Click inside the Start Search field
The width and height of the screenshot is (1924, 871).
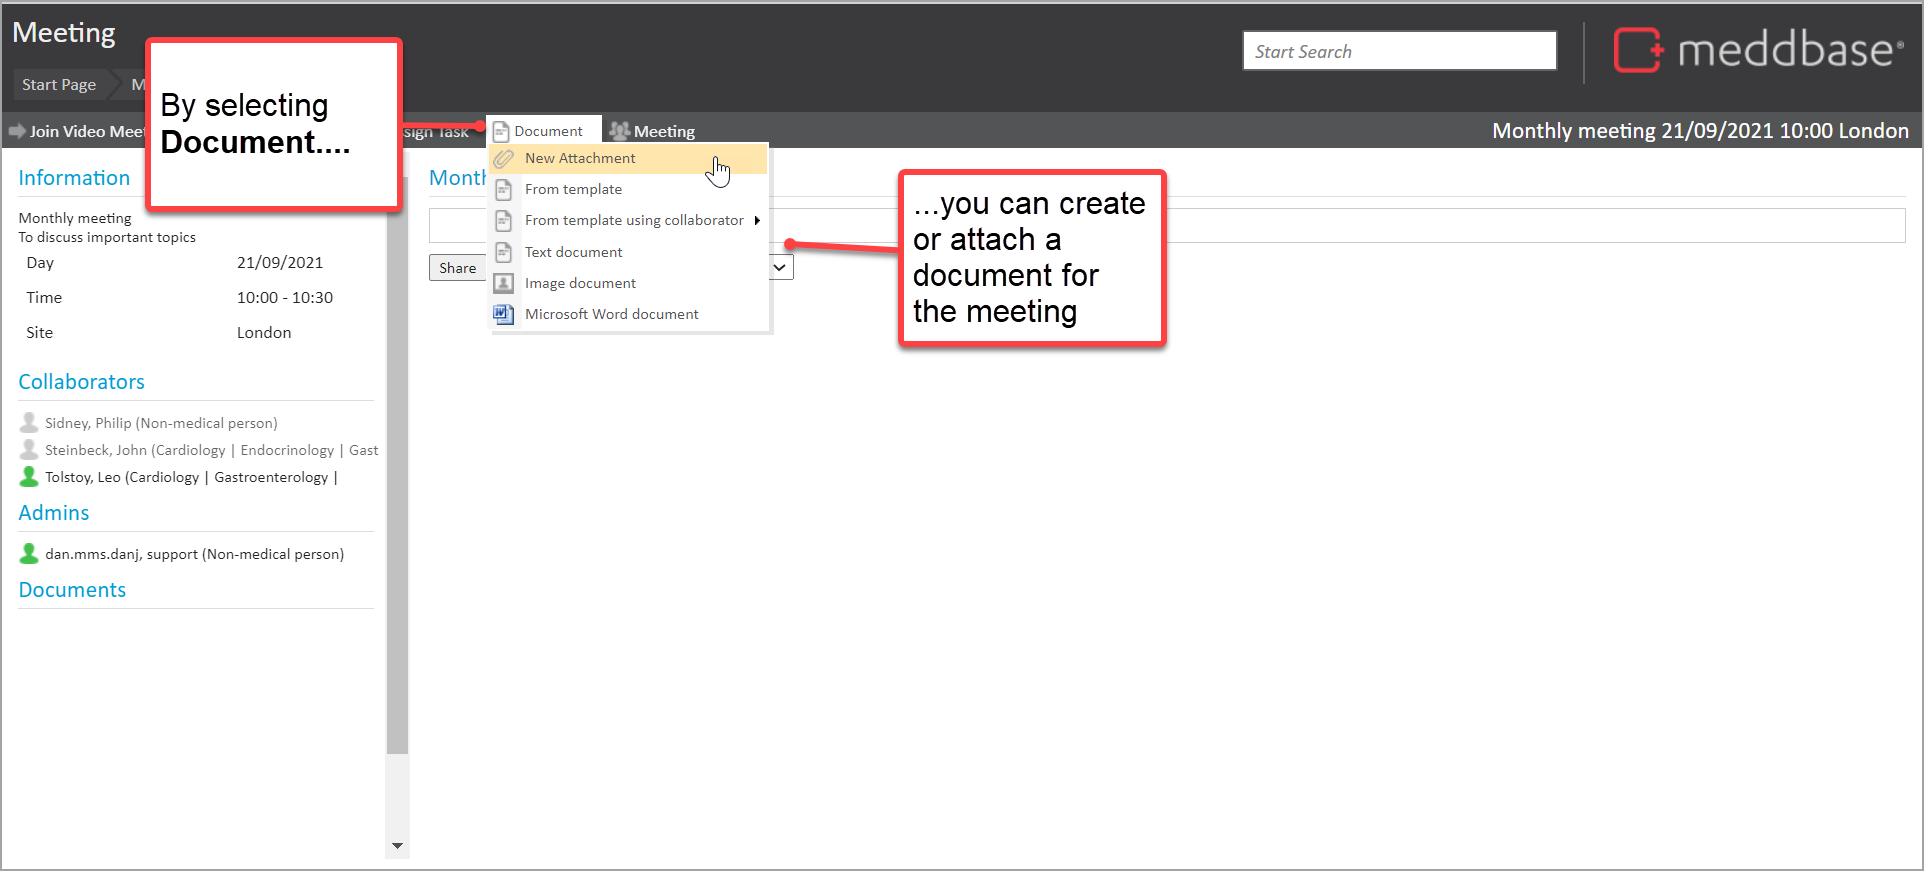pos(1398,51)
